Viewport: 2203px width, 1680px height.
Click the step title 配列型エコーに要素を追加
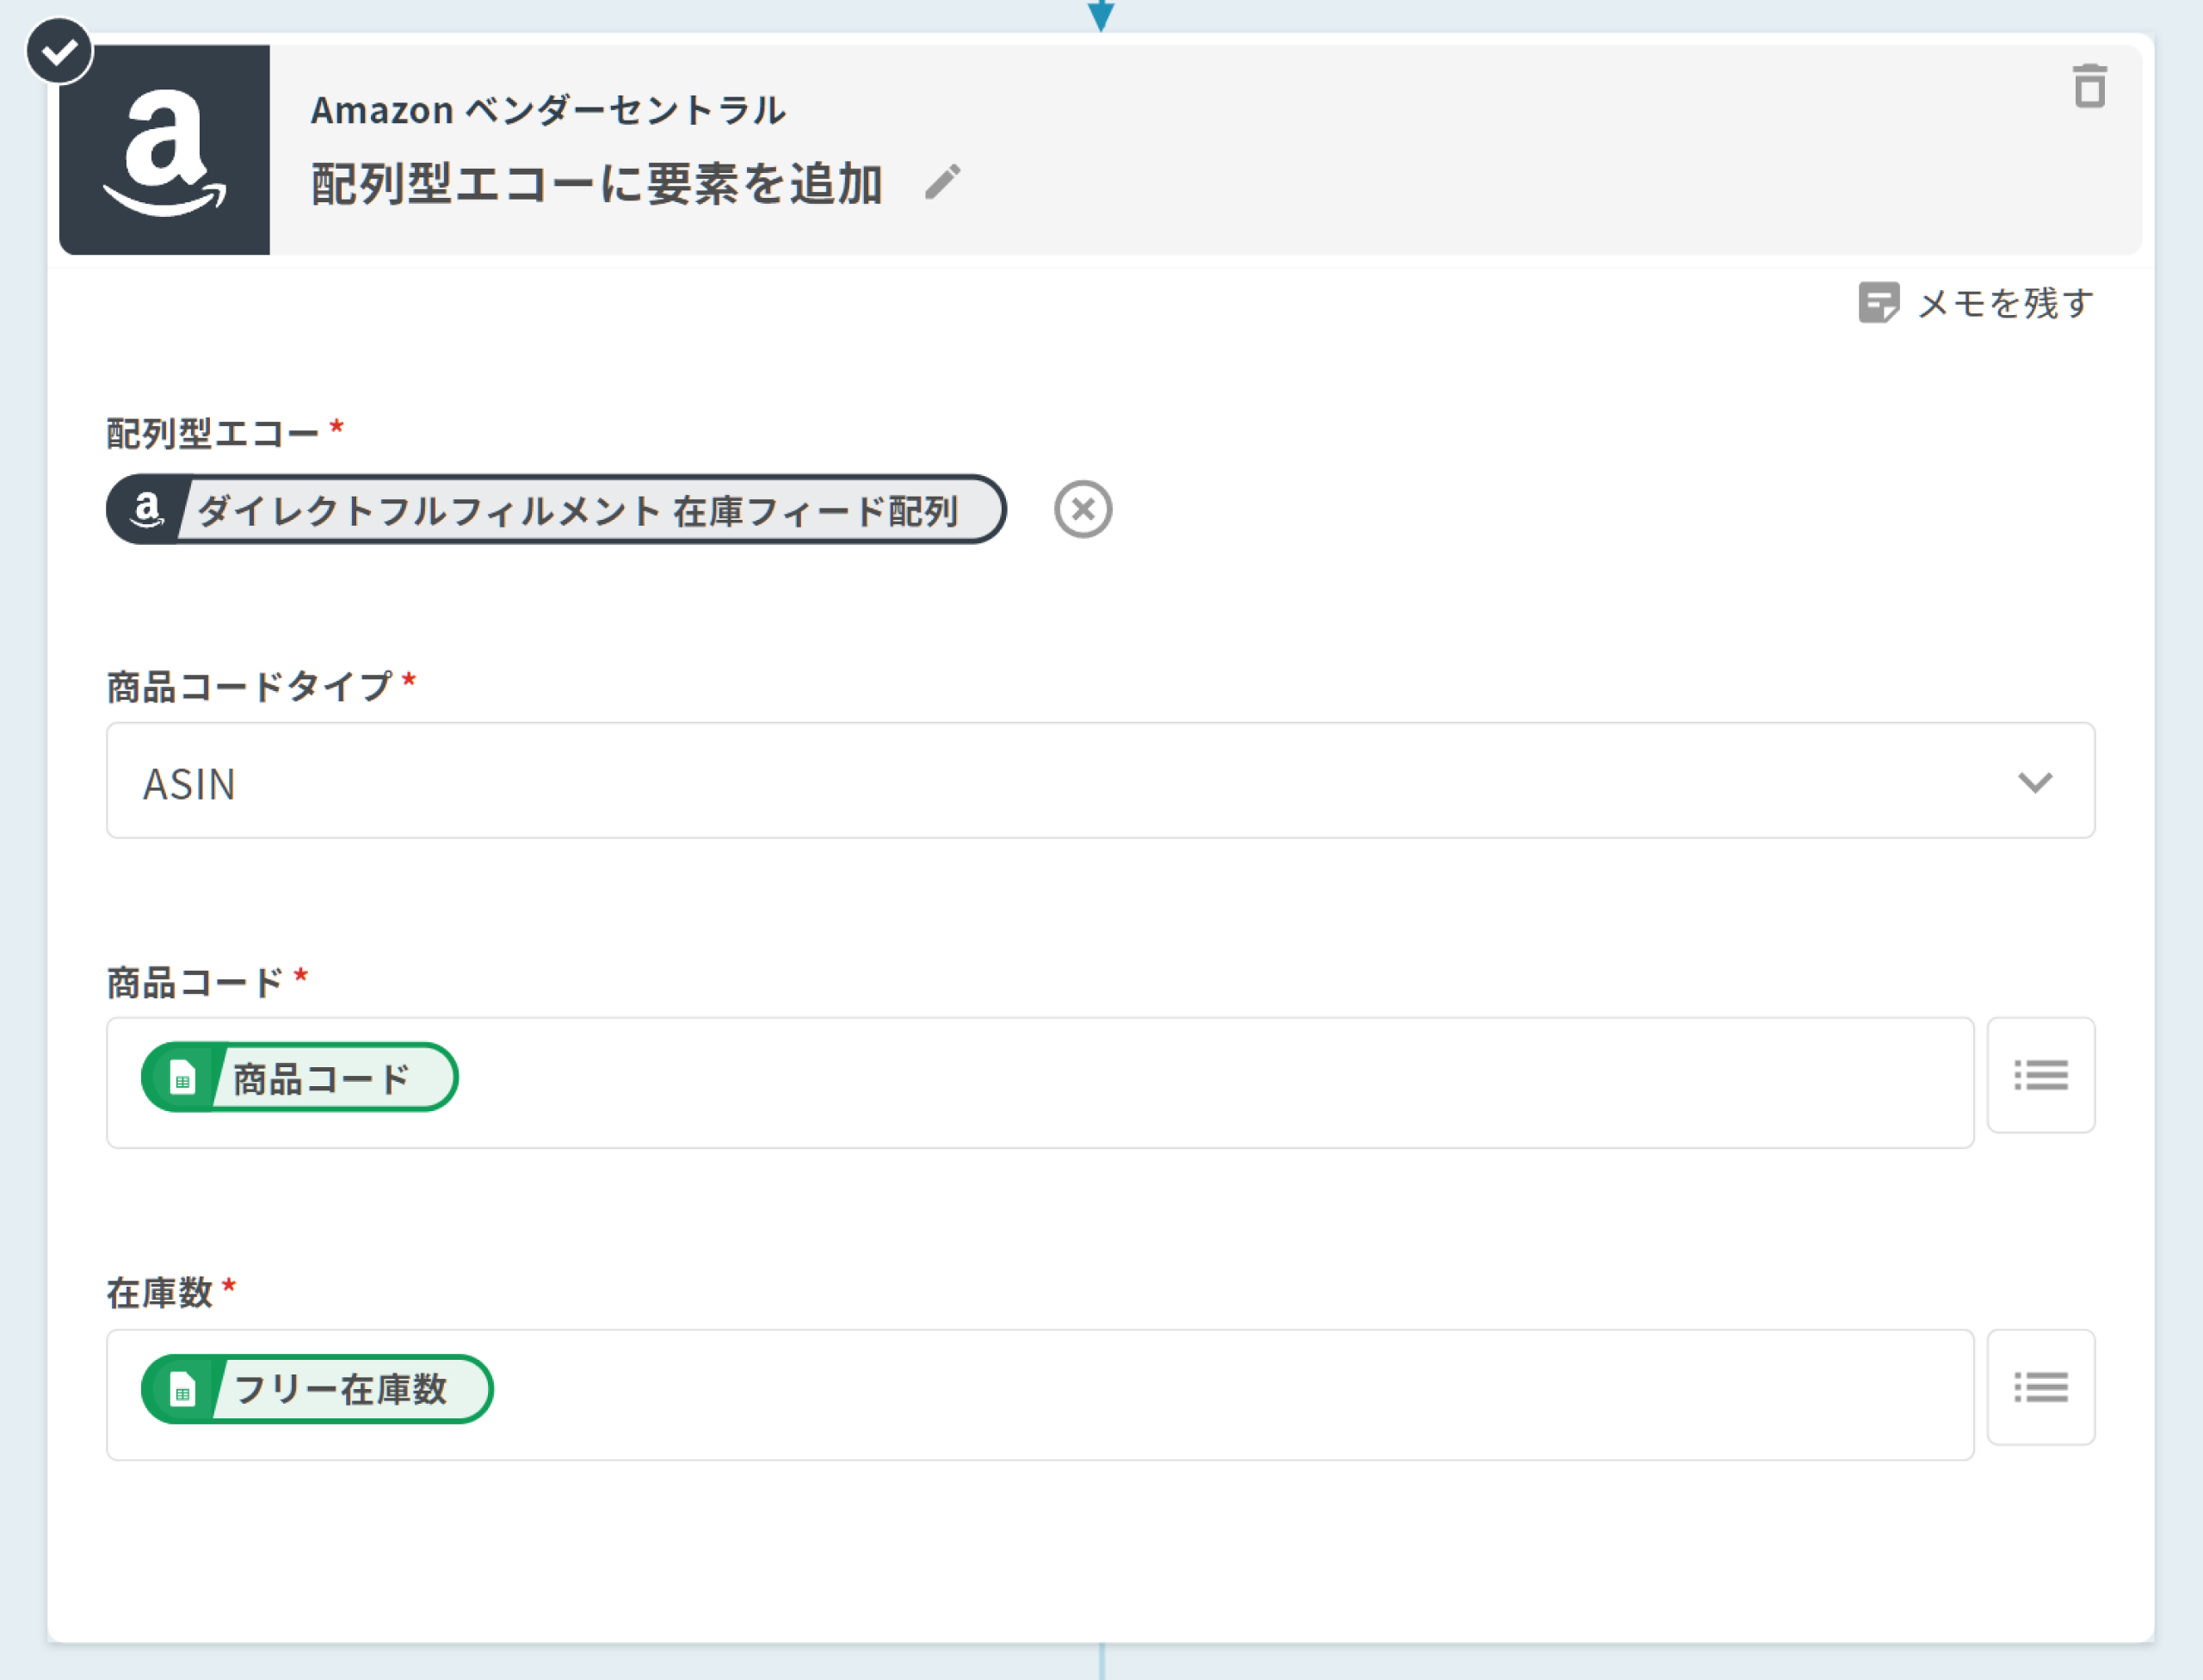597,184
